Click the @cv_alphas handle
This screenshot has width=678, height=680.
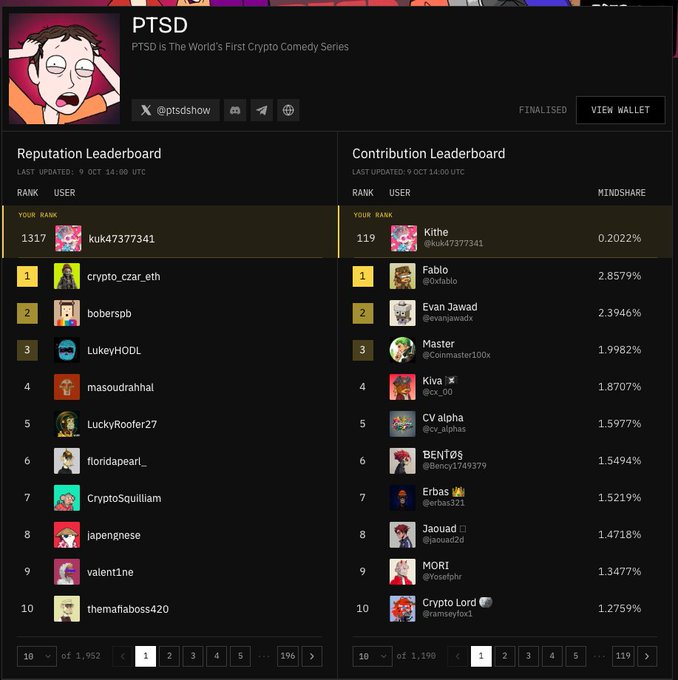(444, 429)
